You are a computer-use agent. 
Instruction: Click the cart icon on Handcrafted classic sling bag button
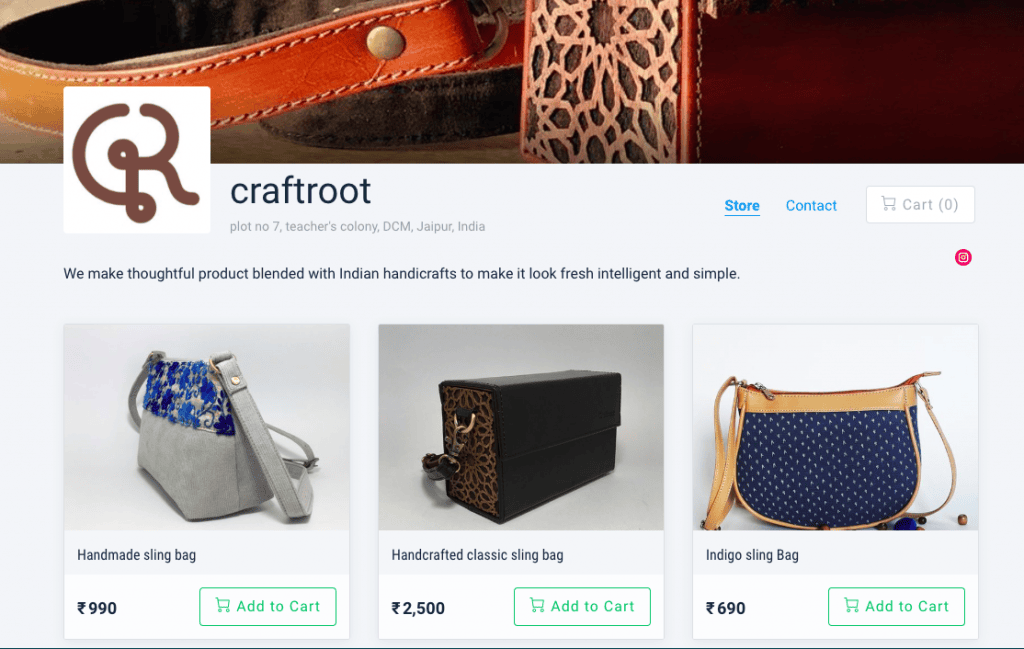point(537,606)
